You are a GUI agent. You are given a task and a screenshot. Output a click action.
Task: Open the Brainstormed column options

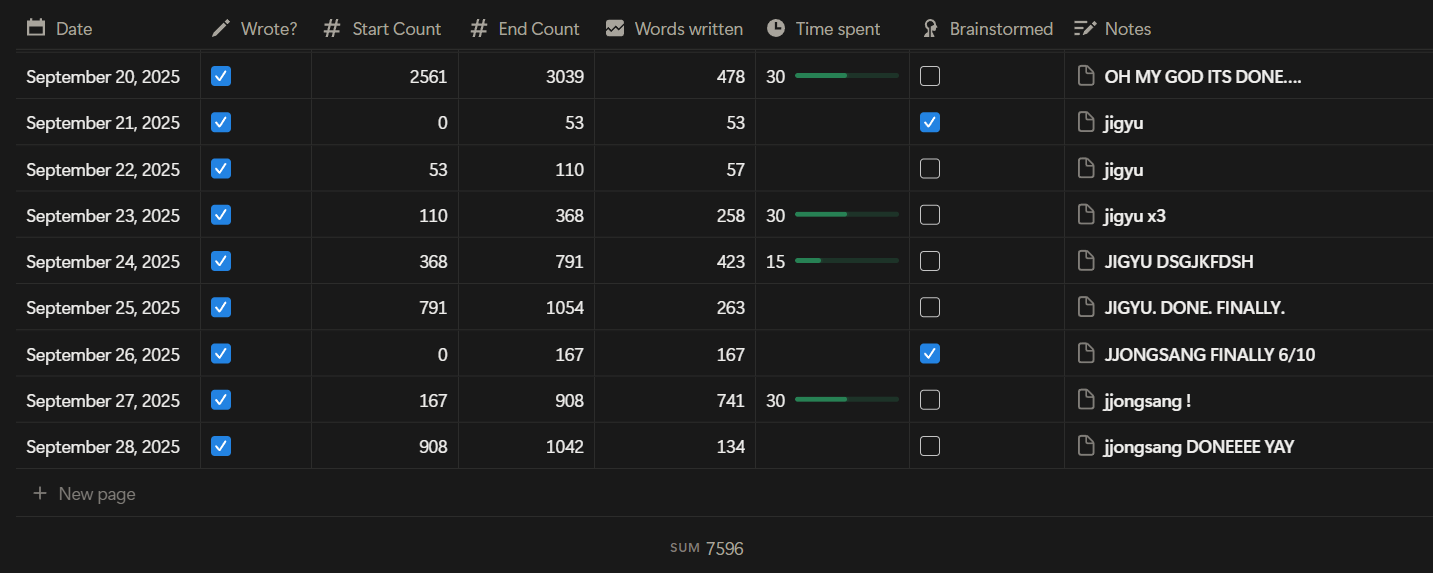1000,29
